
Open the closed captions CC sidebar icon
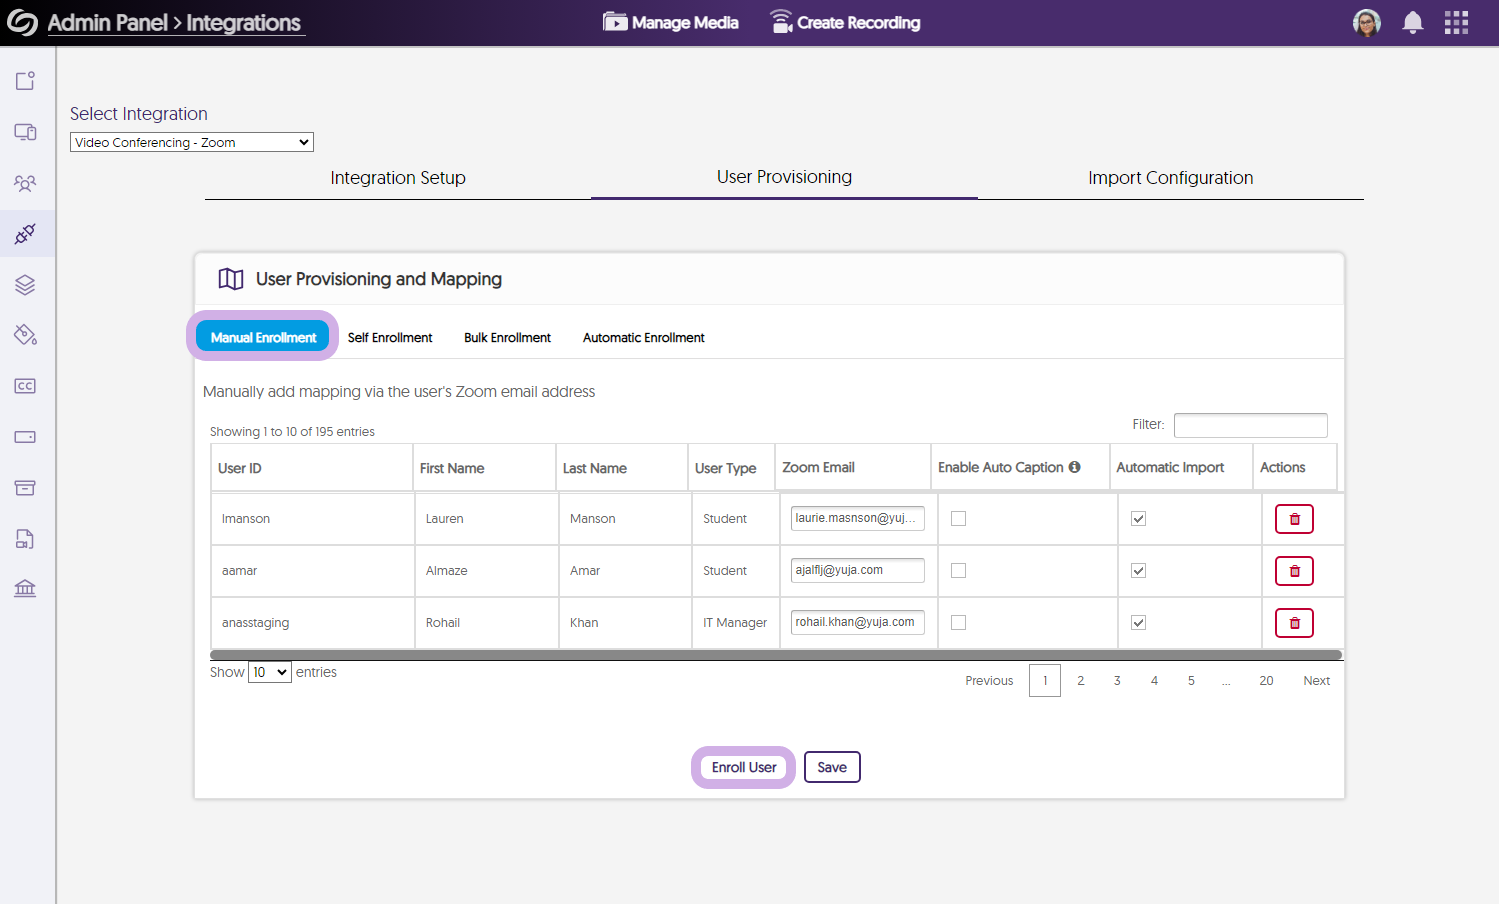coord(25,386)
